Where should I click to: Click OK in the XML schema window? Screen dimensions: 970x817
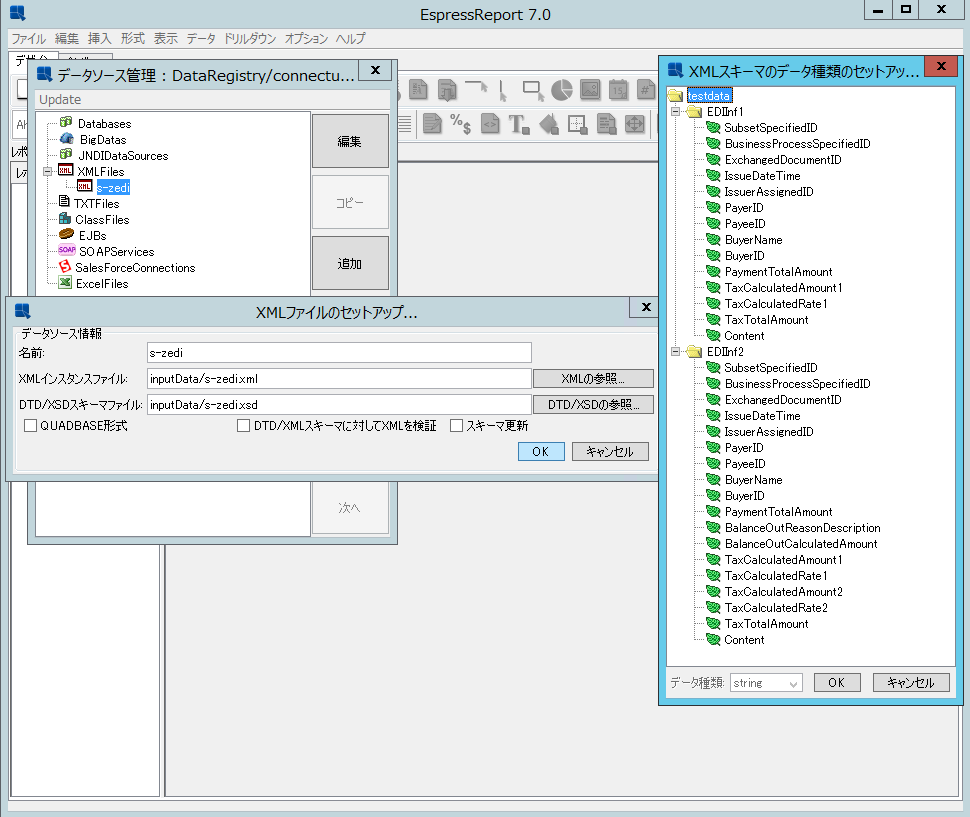coord(836,683)
